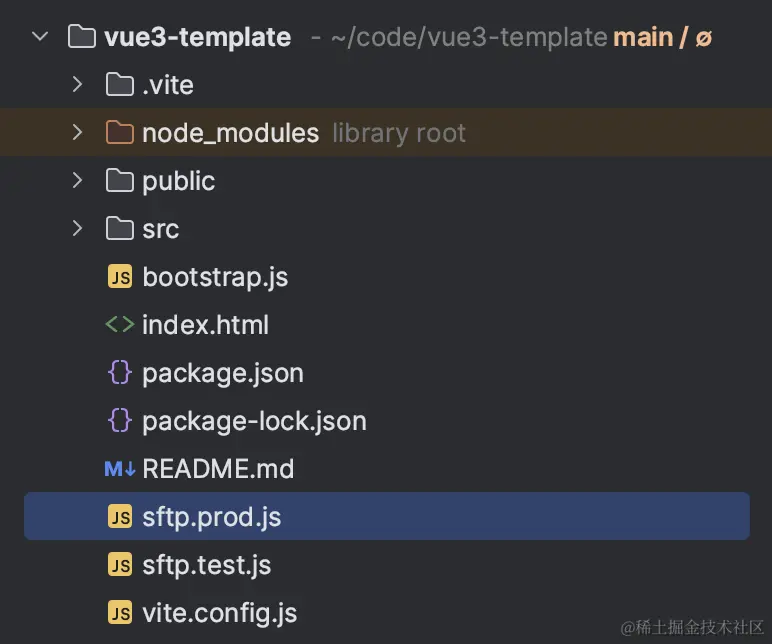
Task: Select the package.json file
Action: (222, 374)
